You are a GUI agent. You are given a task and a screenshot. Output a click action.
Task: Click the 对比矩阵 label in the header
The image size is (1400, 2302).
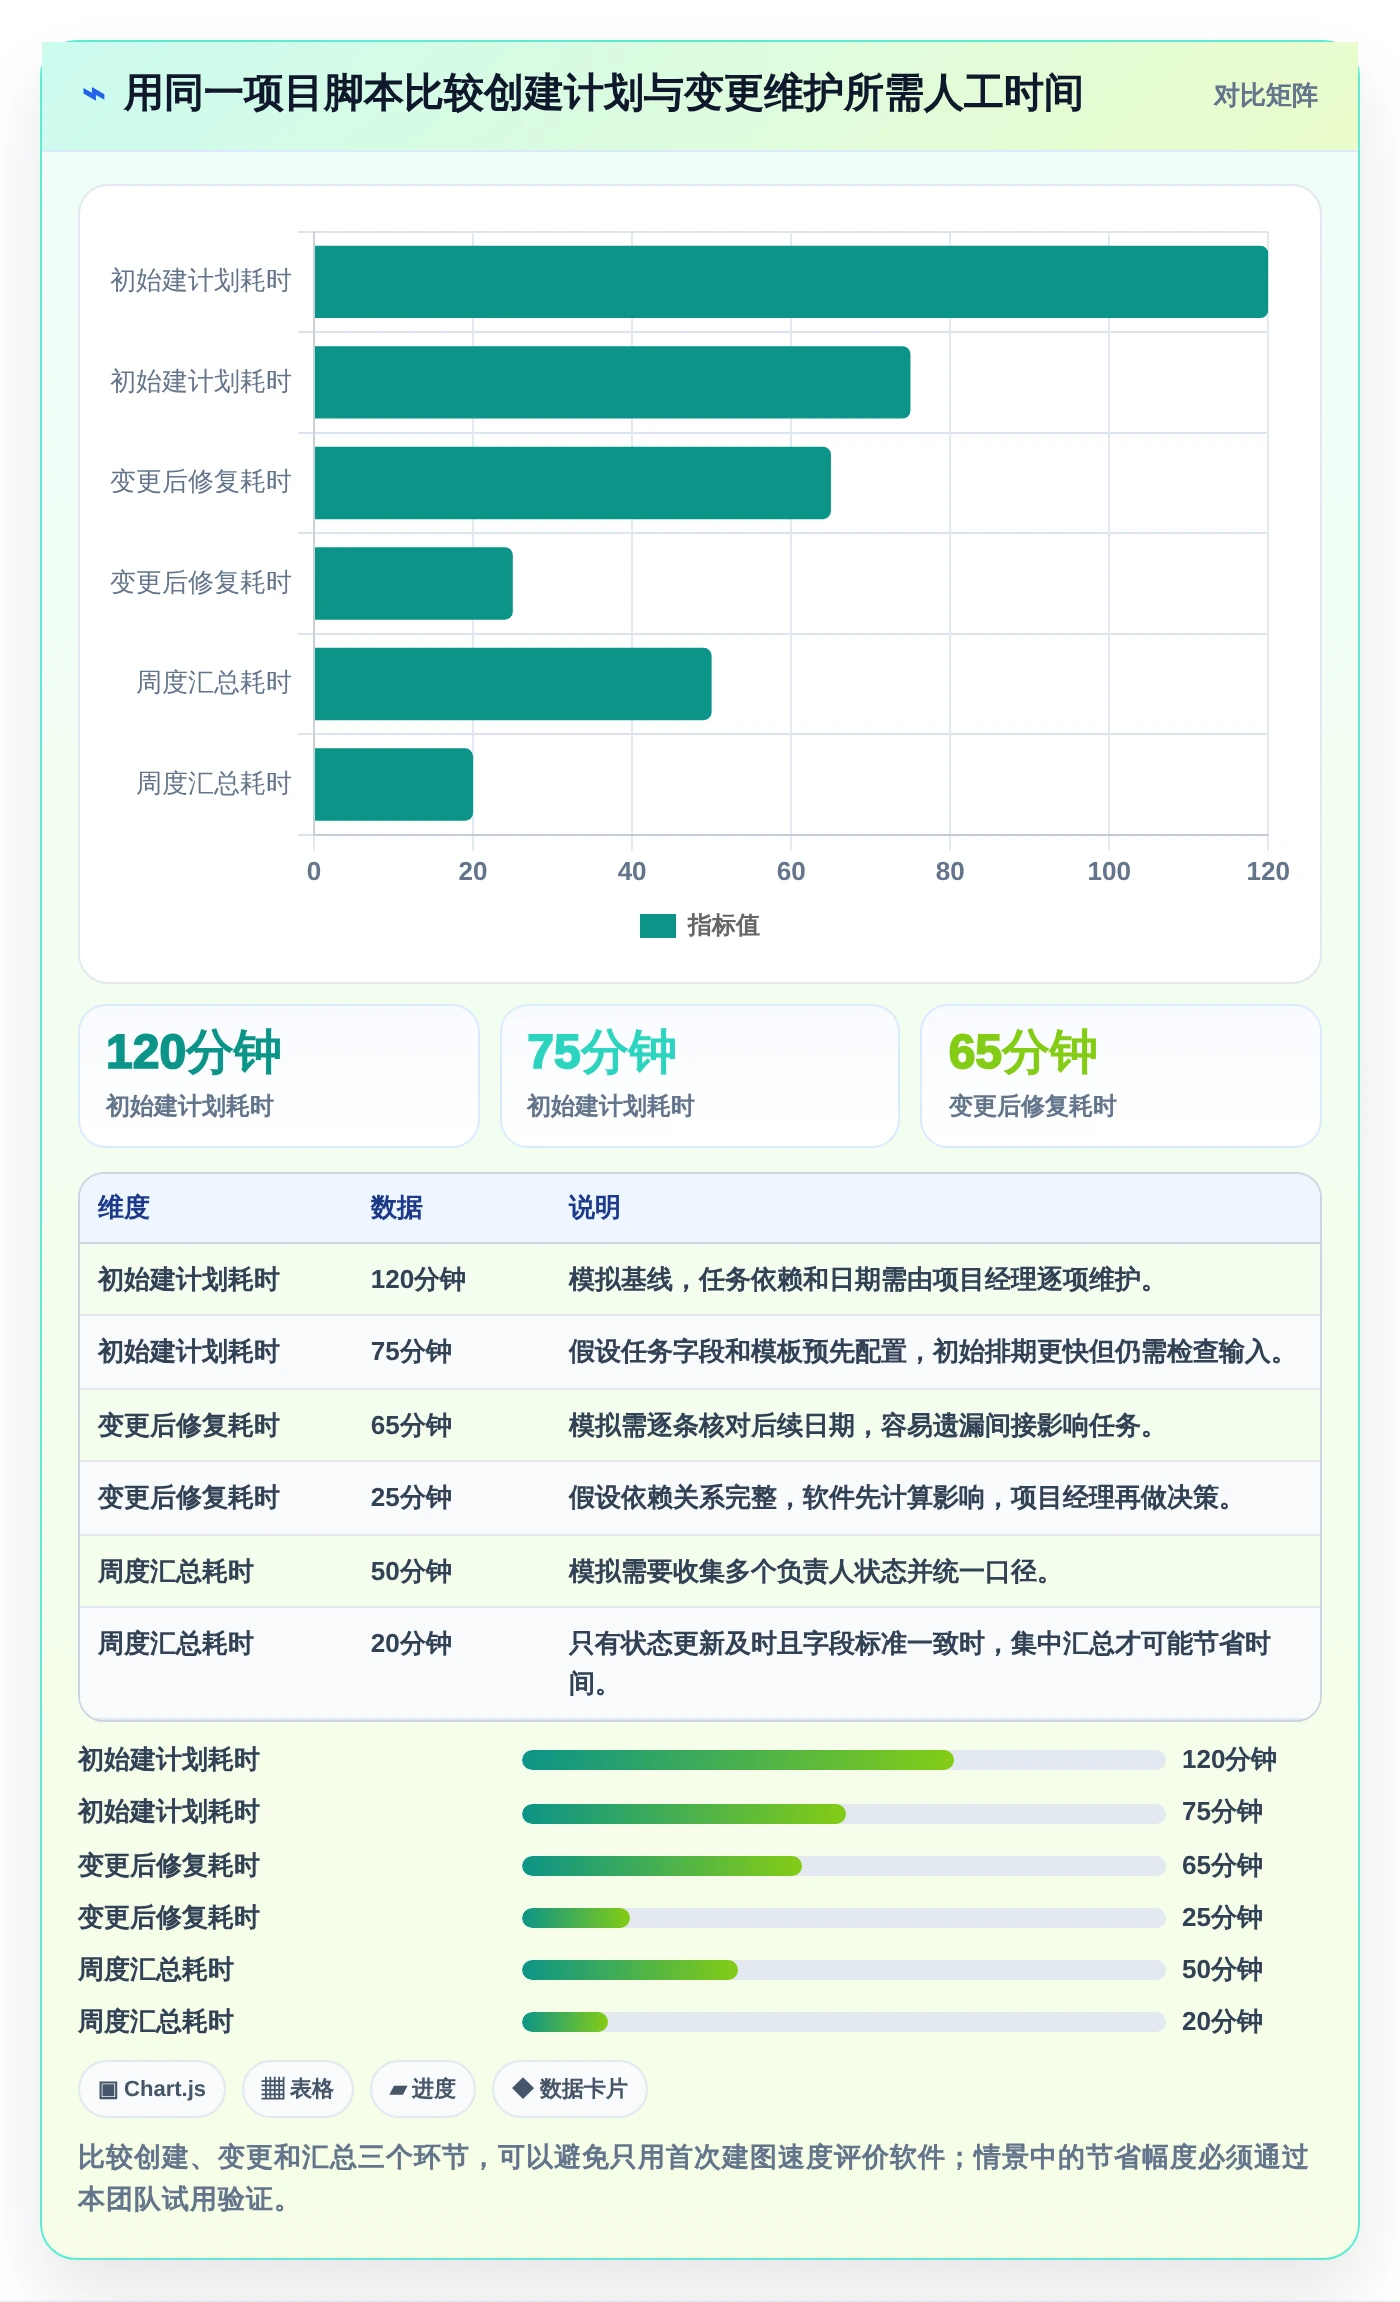point(1265,96)
